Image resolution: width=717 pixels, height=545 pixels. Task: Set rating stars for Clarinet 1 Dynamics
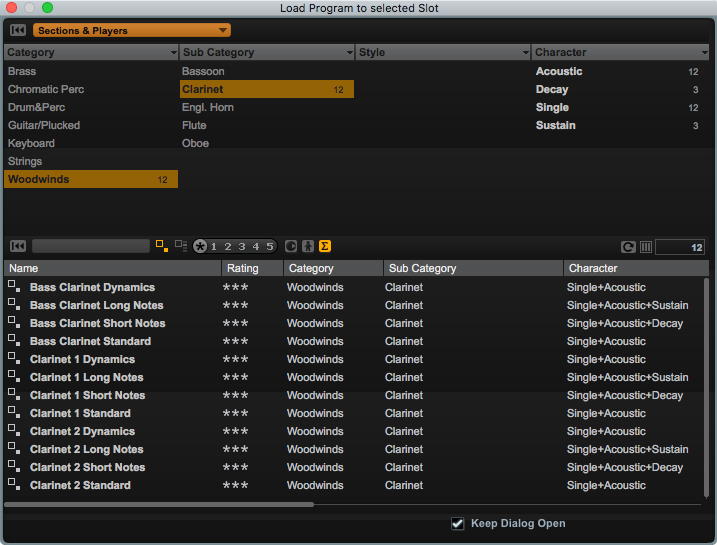click(x=235, y=359)
